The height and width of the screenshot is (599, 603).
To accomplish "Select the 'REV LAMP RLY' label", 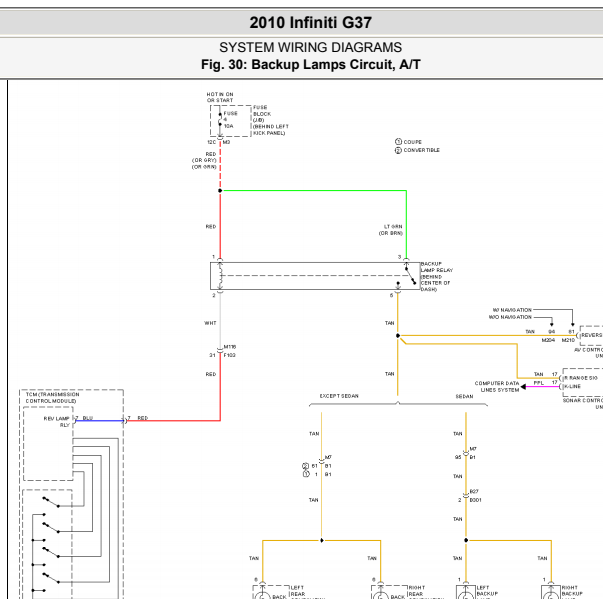I will pyautogui.click(x=57, y=421).
